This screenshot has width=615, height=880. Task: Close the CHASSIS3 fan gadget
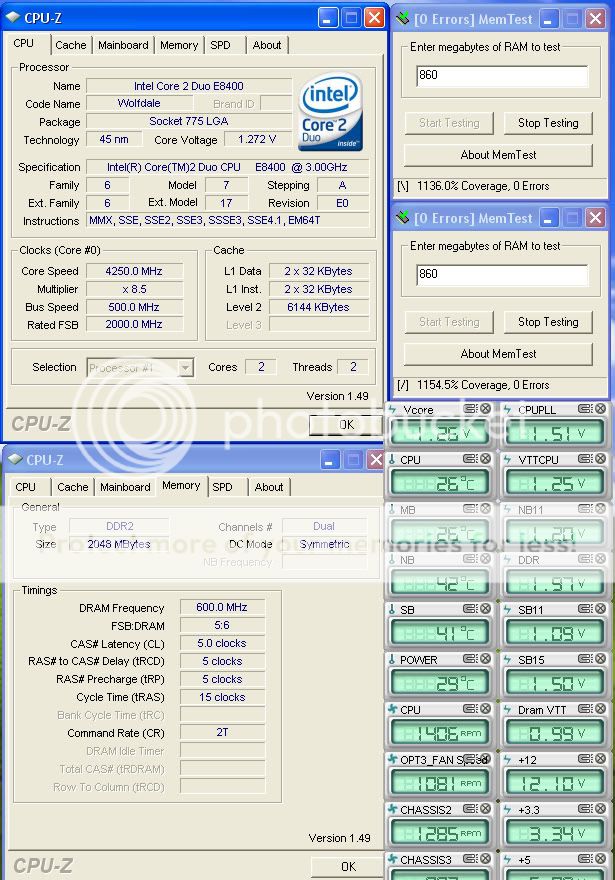tap(485, 858)
